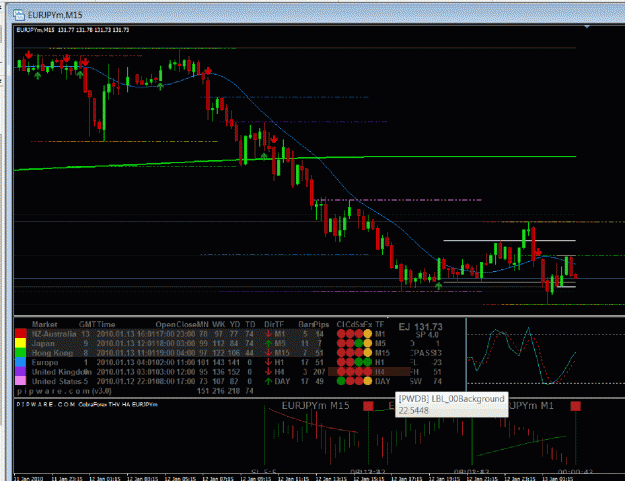
Task: Click the green up arrow beside M5
Action: pyautogui.click(x=269, y=344)
